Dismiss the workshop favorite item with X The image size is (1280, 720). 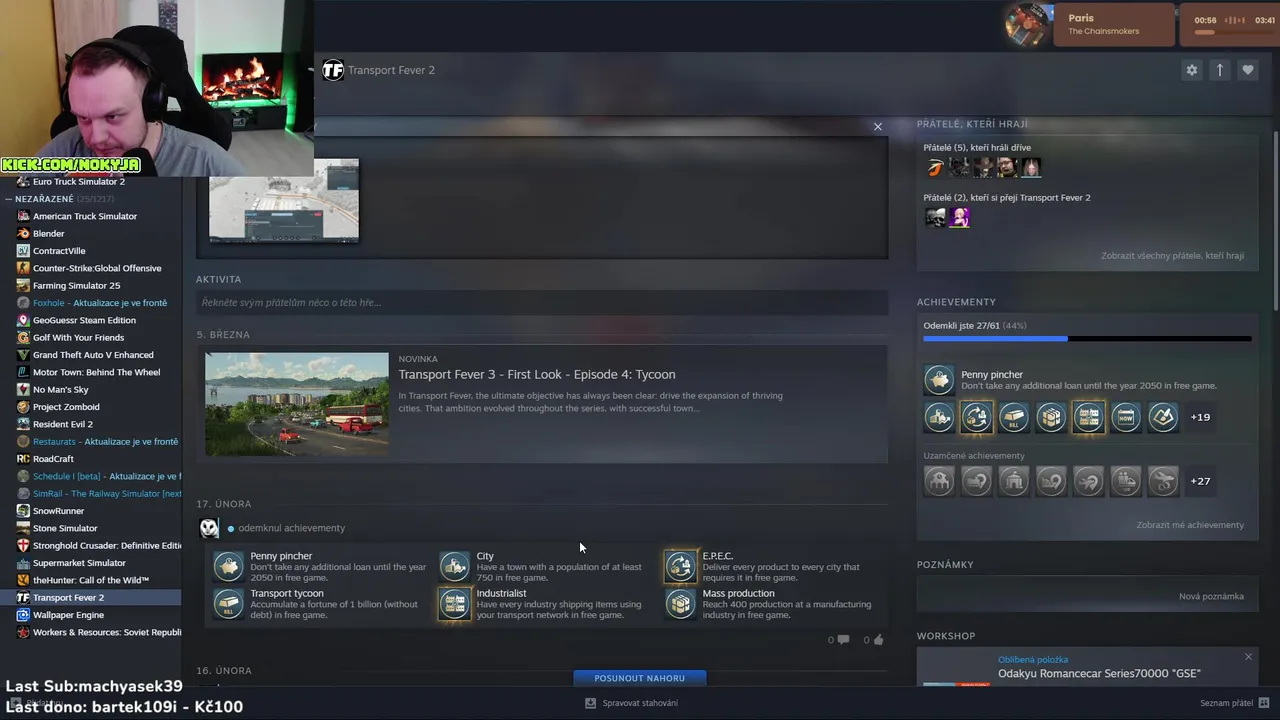point(1248,657)
